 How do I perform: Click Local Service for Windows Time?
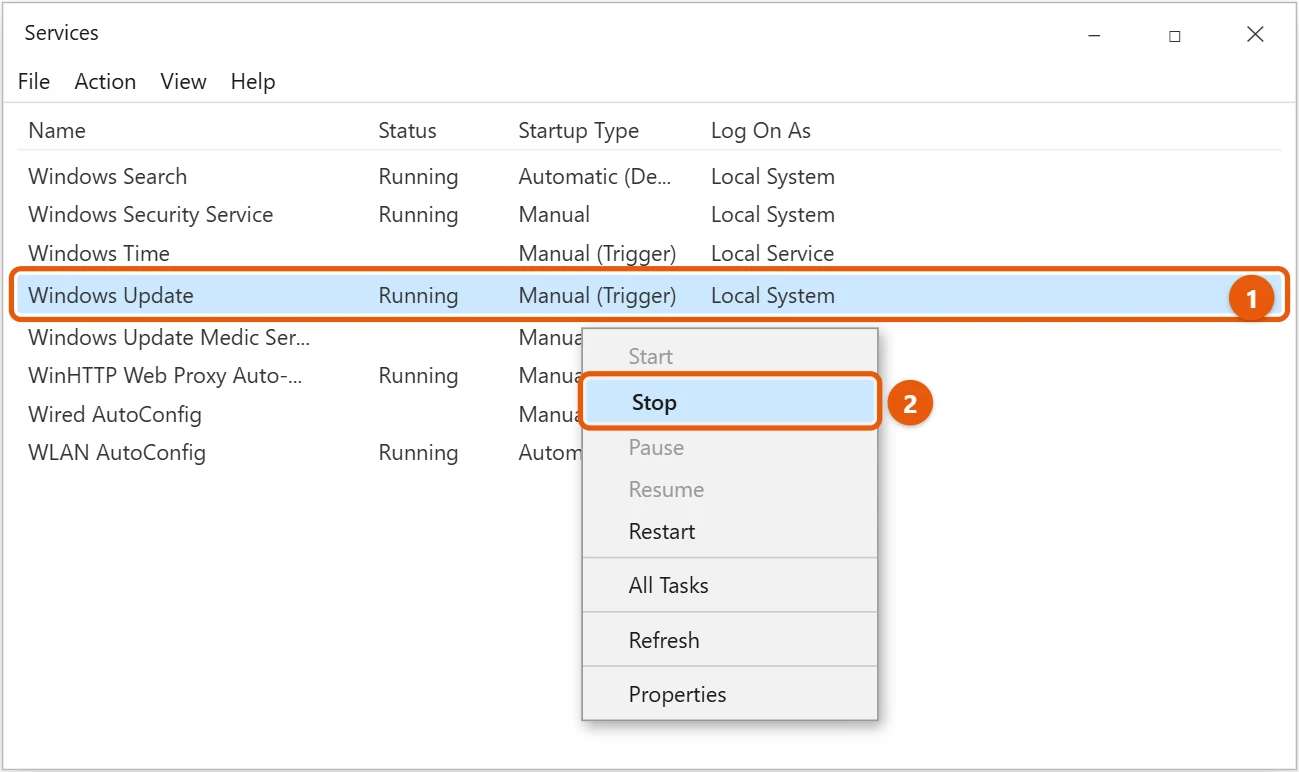point(772,254)
